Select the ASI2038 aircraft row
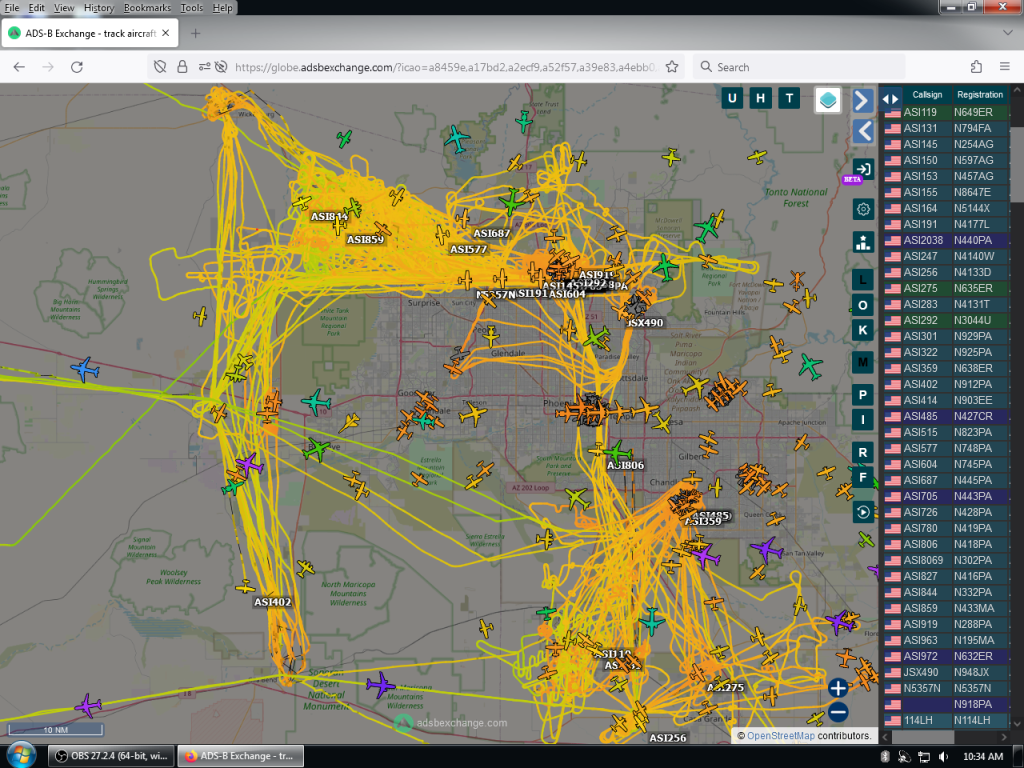Image resolution: width=1024 pixels, height=768 pixels. (x=946, y=240)
